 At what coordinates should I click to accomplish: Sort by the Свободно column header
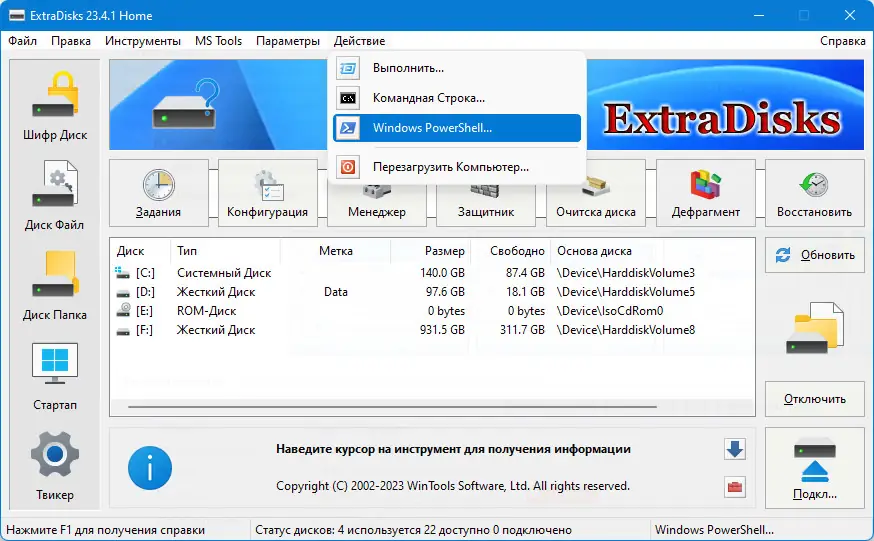(x=511, y=251)
